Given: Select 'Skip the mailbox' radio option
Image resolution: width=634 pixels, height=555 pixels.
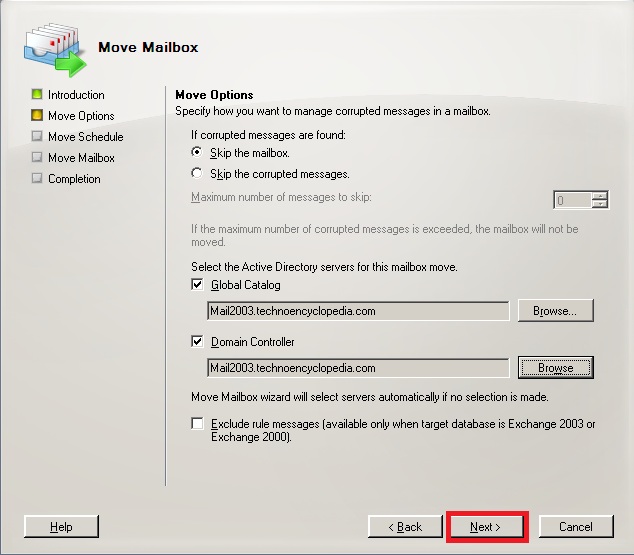Looking at the screenshot, I should (x=197, y=152).
